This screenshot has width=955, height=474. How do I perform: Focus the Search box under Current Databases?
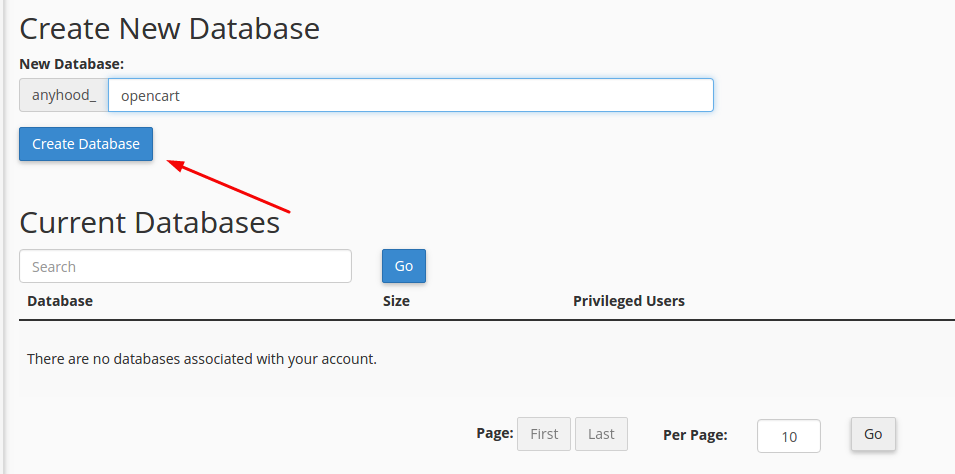185,266
